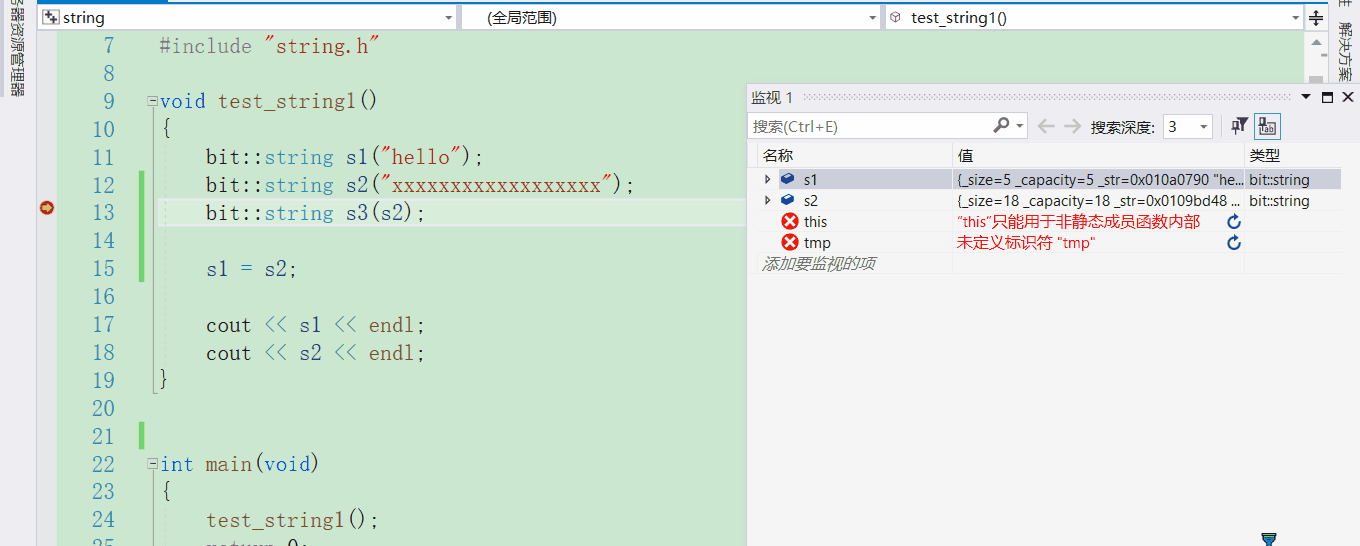
Task: Click the 监视 1 panel title
Action: [772, 97]
